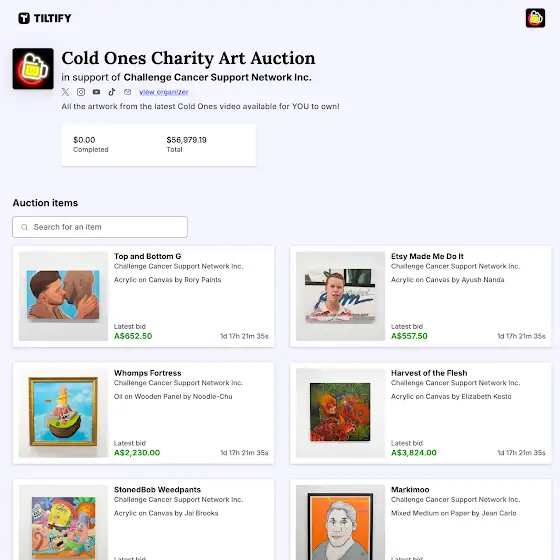Click the email envelope icon
The width and height of the screenshot is (560, 560).
click(x=128, y=92)
